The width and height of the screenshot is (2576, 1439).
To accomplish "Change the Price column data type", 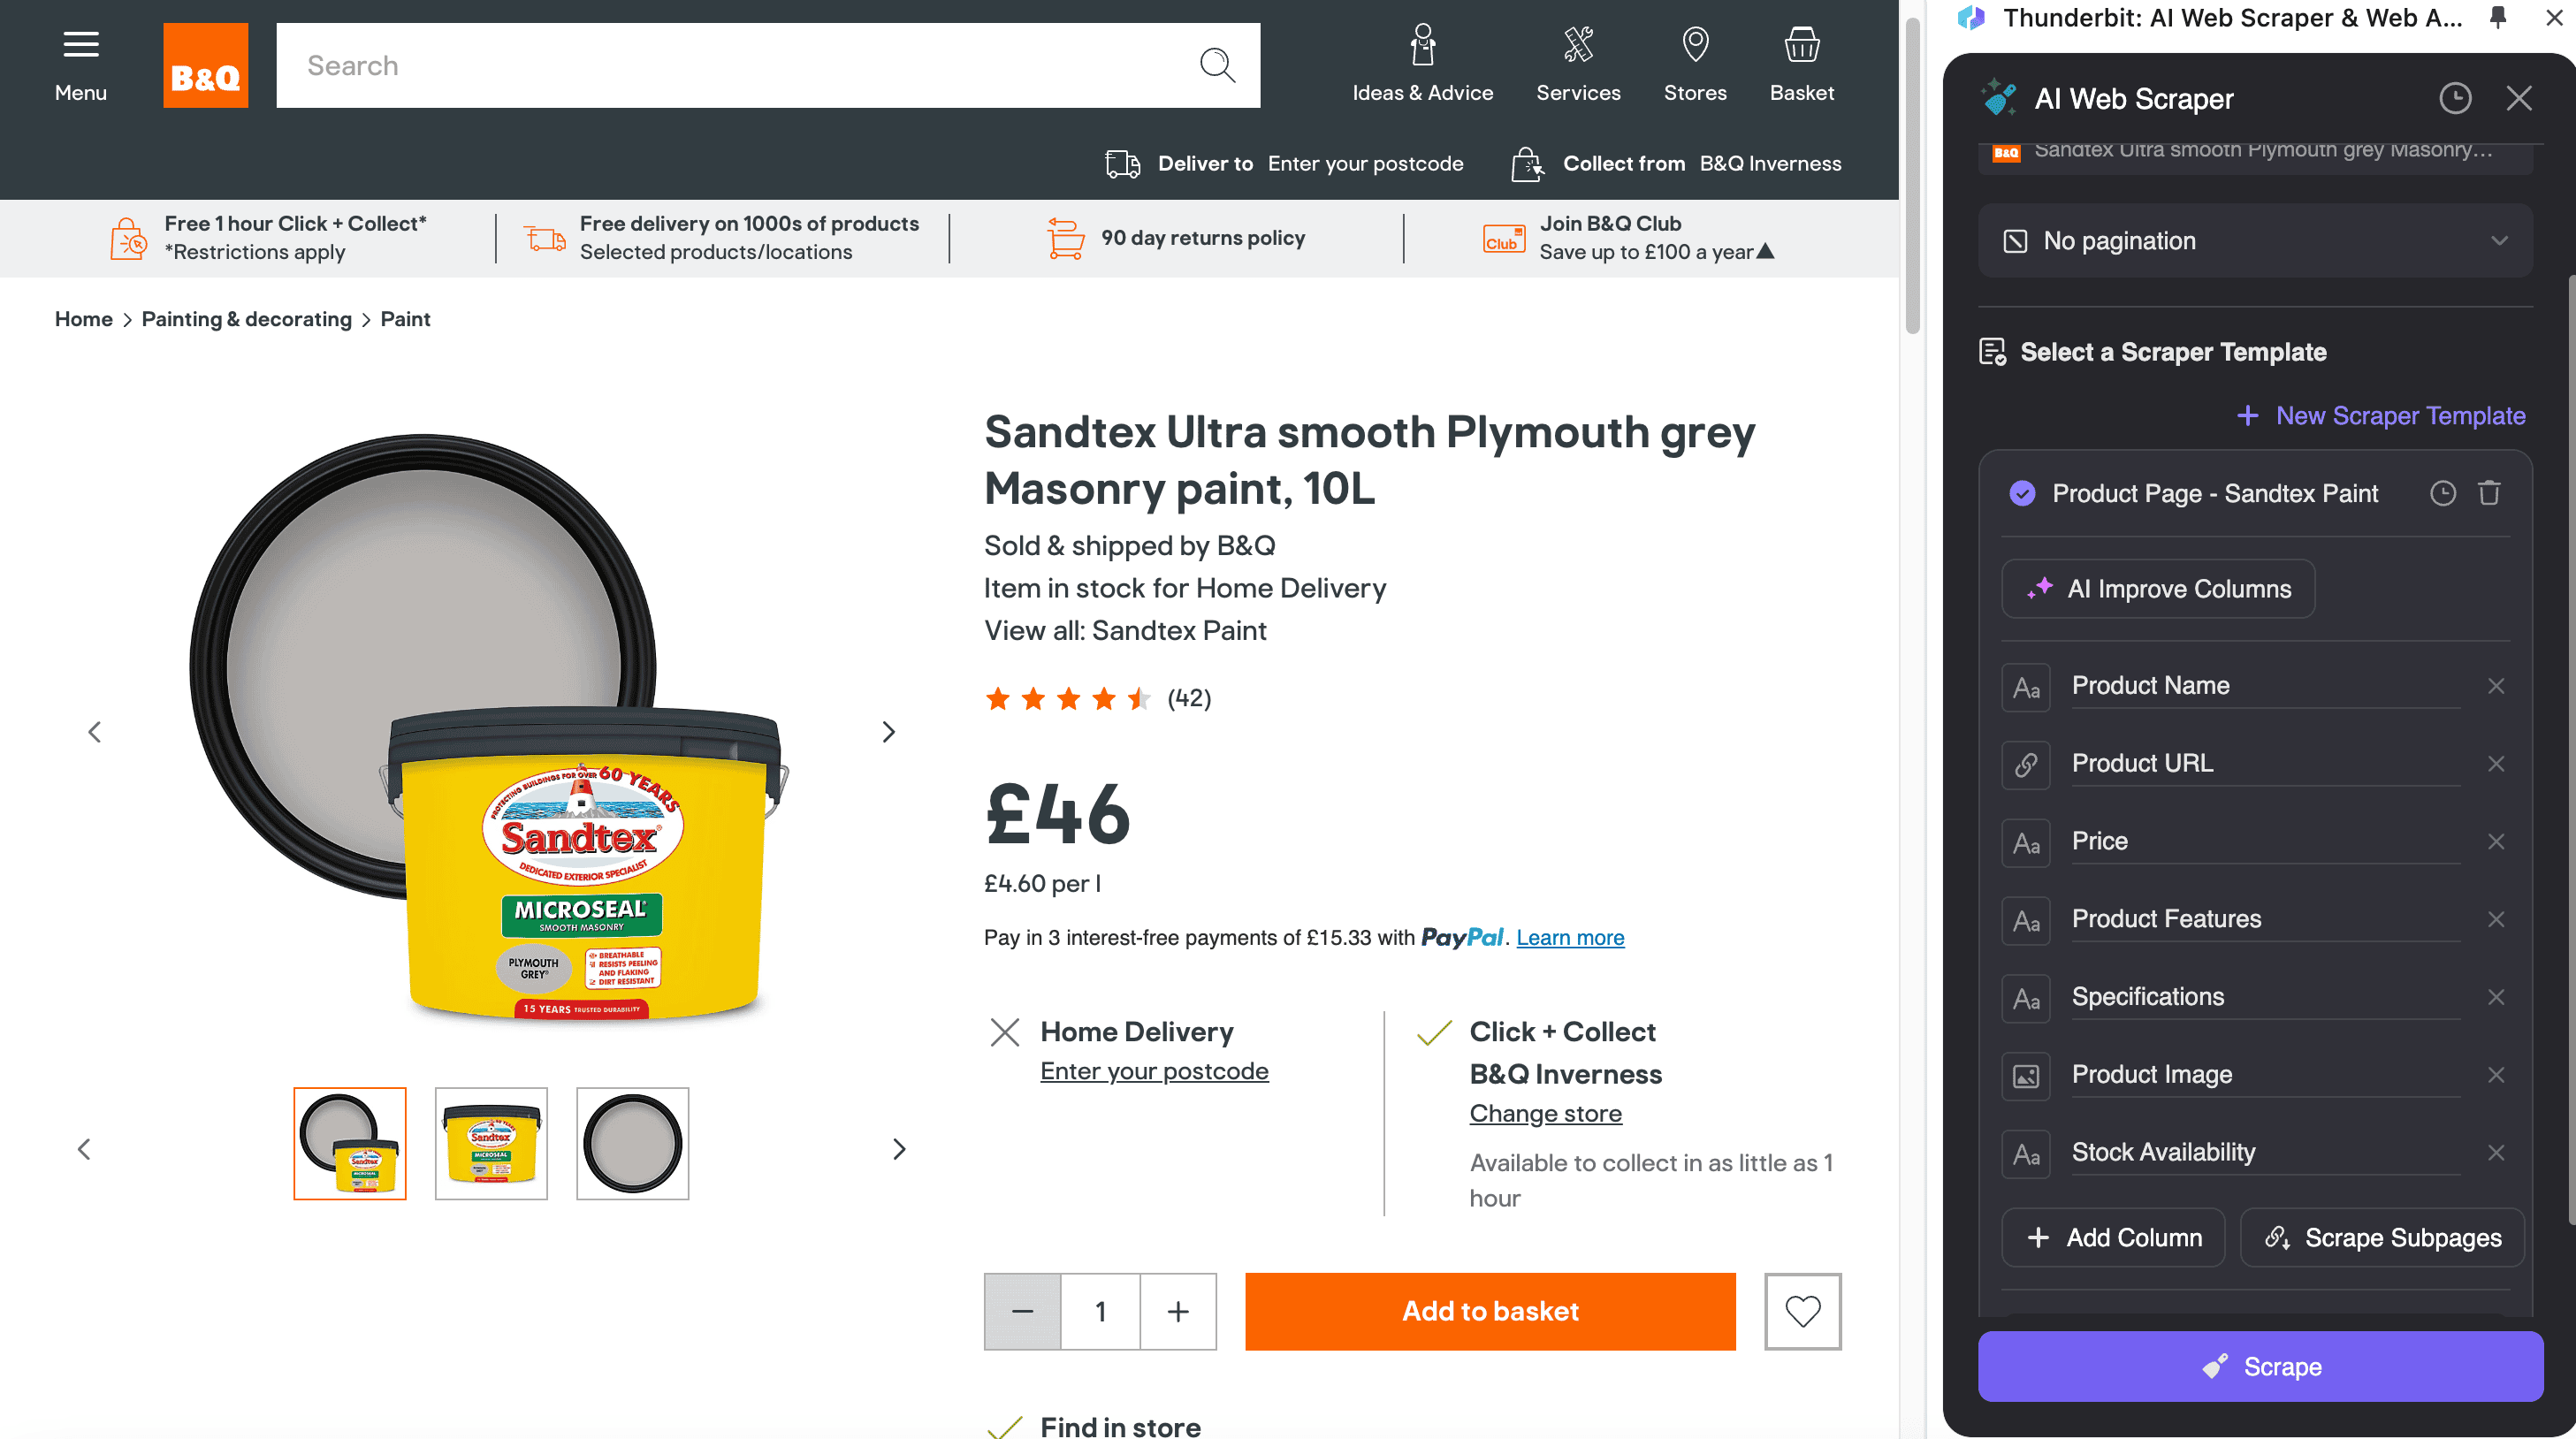I will 2026,842.
